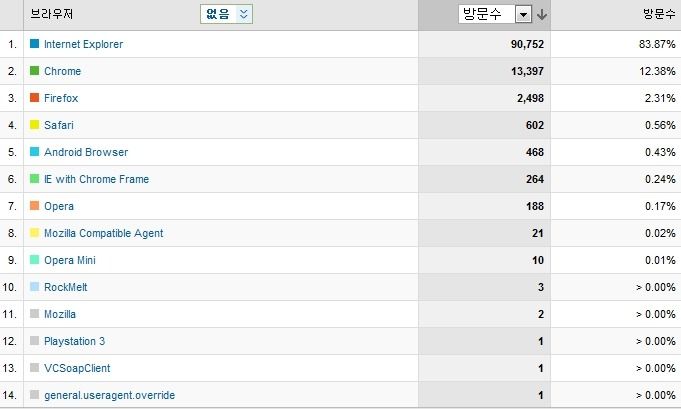Select the 0.01% share value
Image resolution: width=681 pixels, height=409 pixels.
[x=660, y=260]
